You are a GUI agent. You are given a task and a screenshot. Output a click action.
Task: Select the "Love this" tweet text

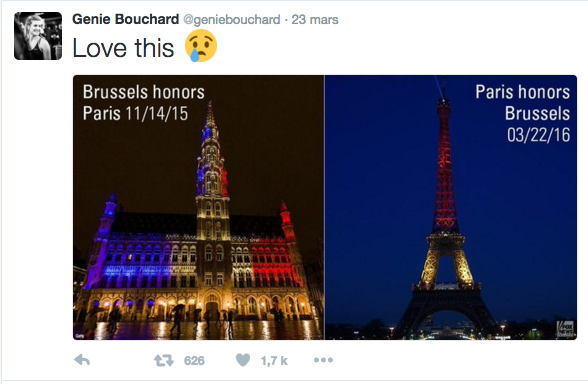[123, 48]
